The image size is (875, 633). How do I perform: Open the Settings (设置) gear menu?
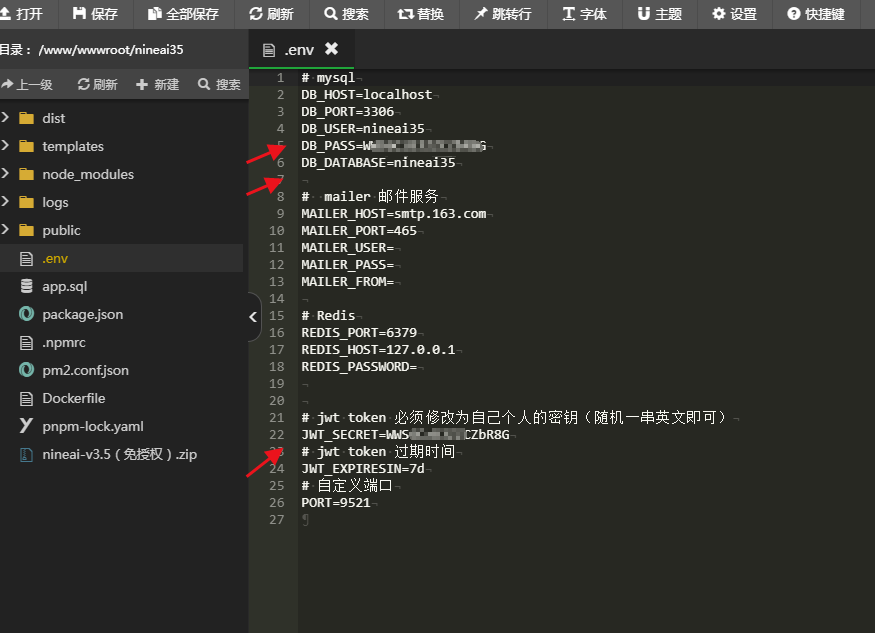click(734, 14)
